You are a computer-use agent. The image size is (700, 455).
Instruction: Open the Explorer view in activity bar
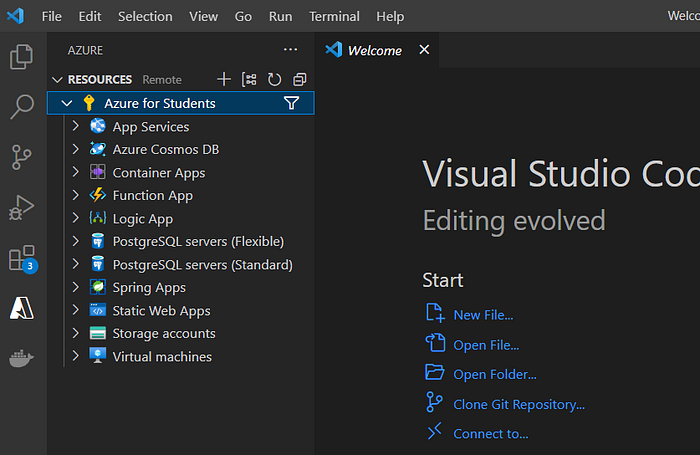click(x=22, y=57)
